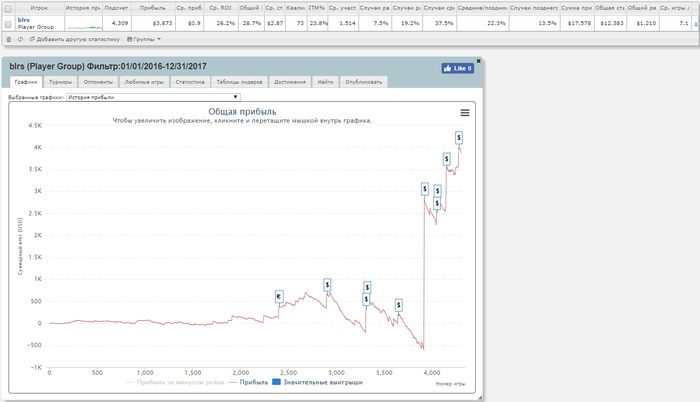
Task: Tick the checkbox for the blrs row
Action: click(8, 24)
